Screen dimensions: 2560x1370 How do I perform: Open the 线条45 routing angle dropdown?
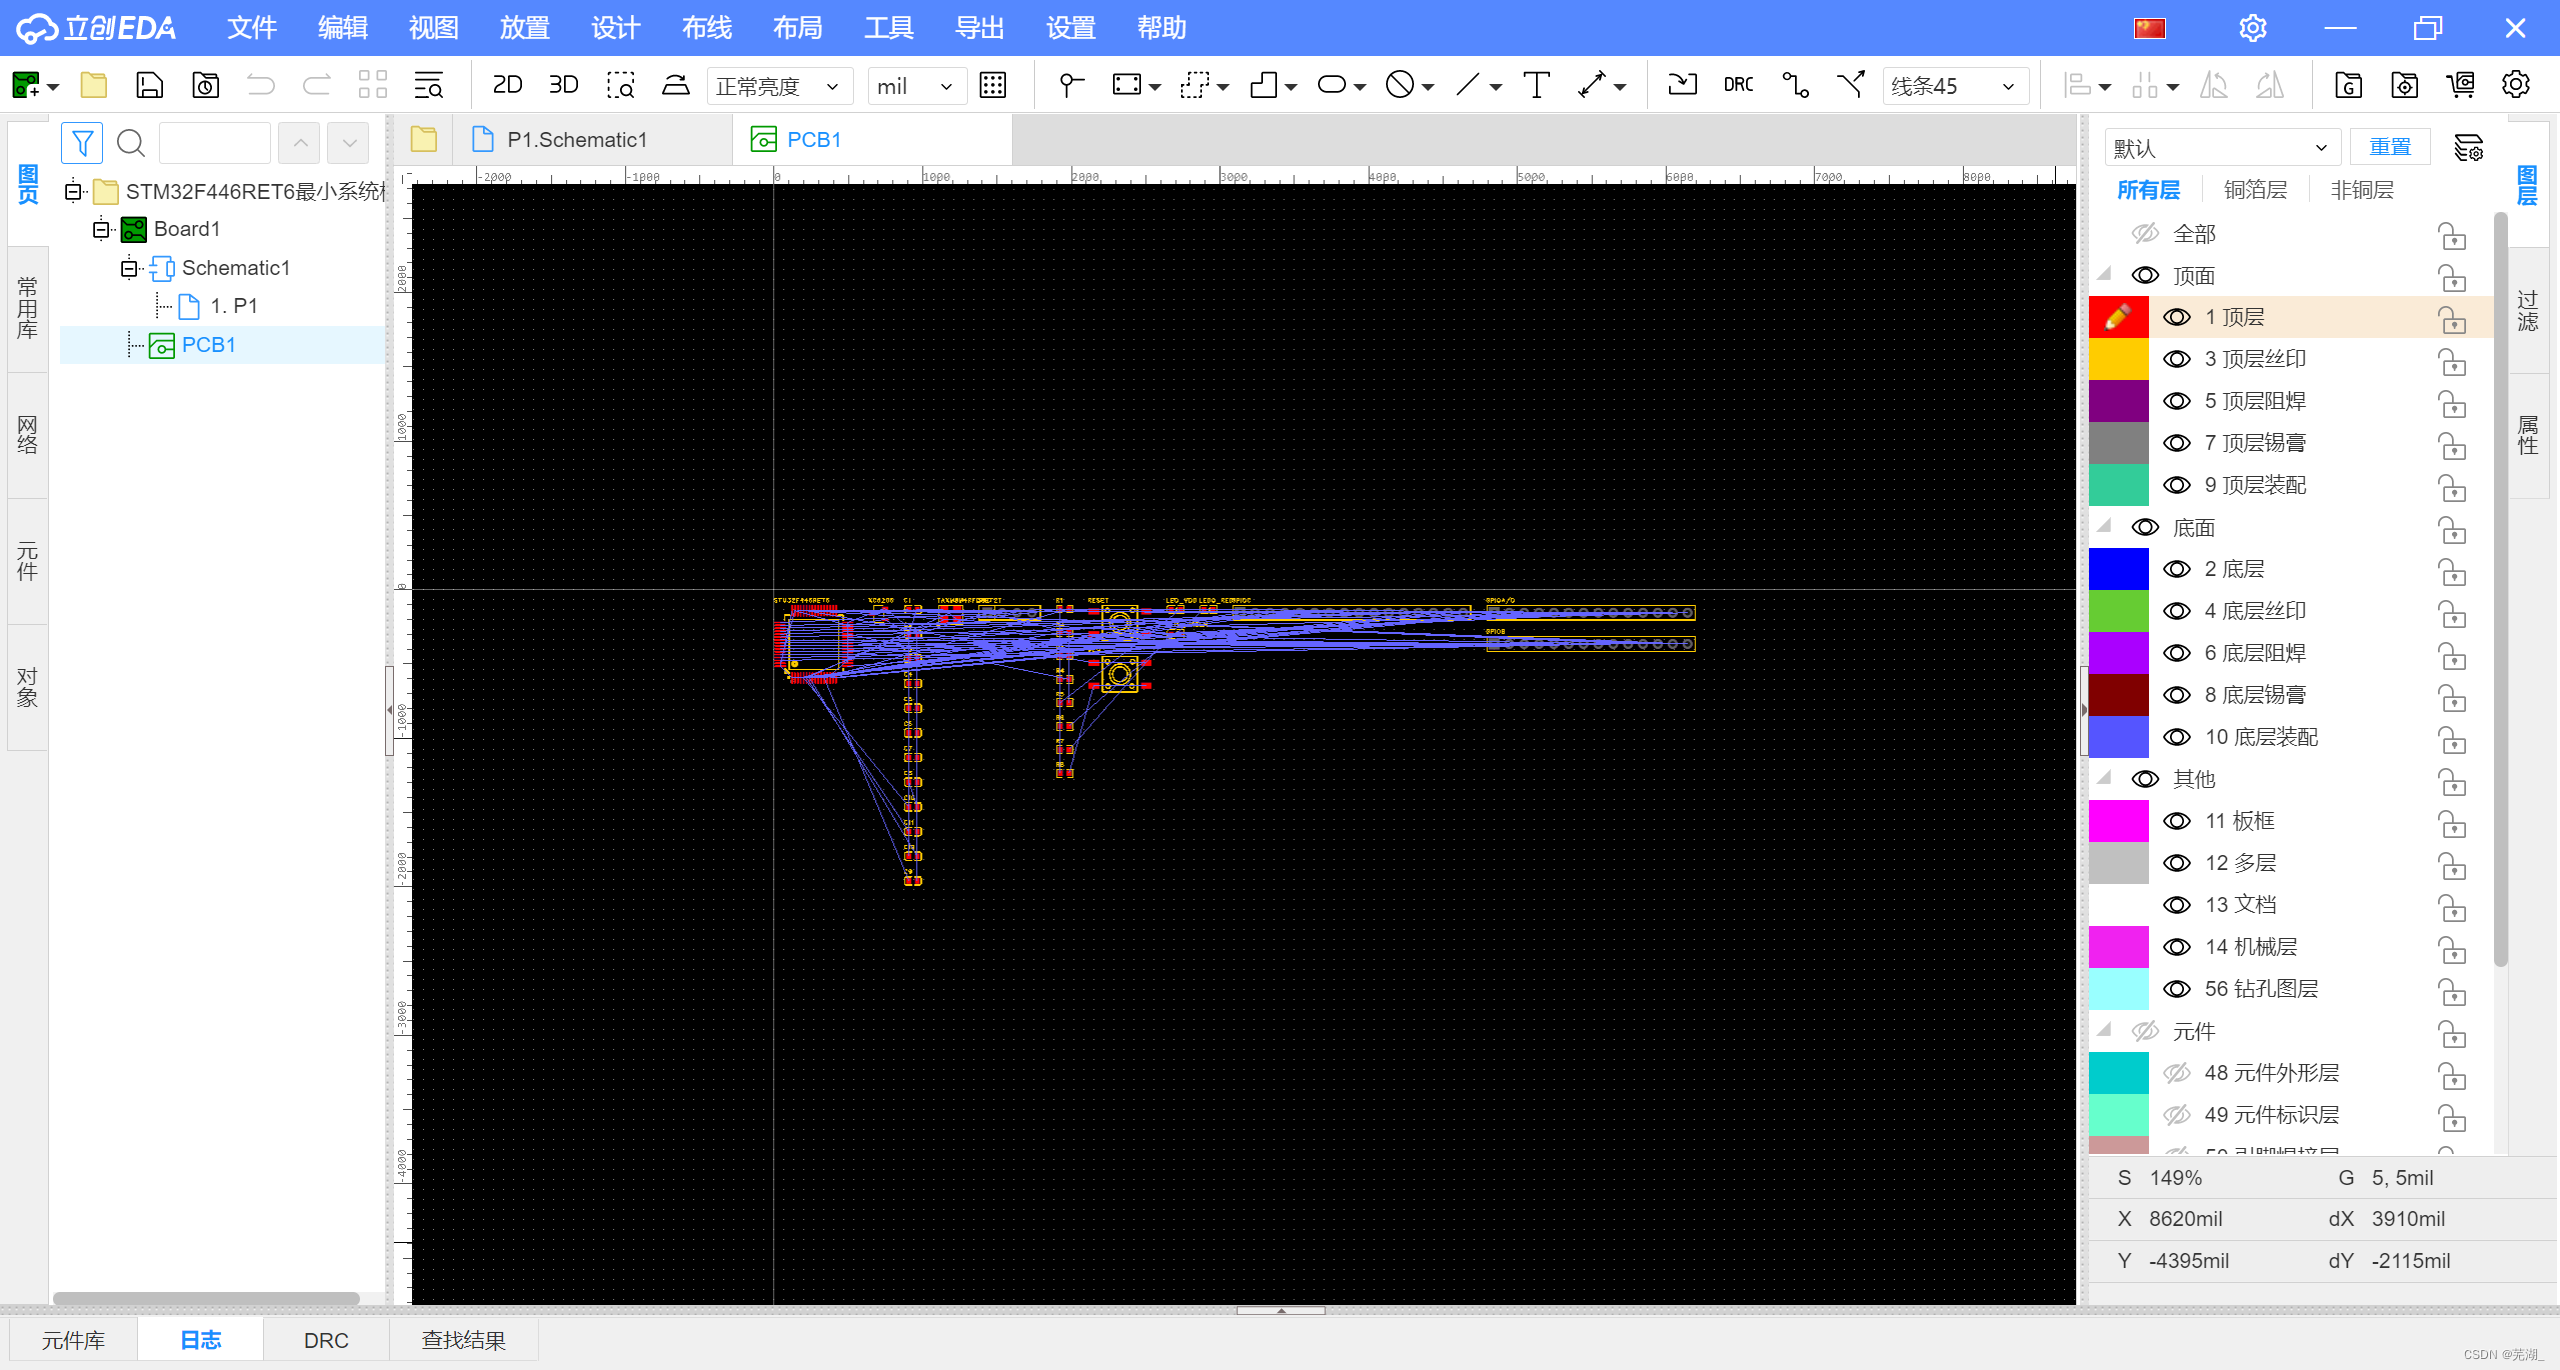pyautogui.click(x=1955, y=86)
